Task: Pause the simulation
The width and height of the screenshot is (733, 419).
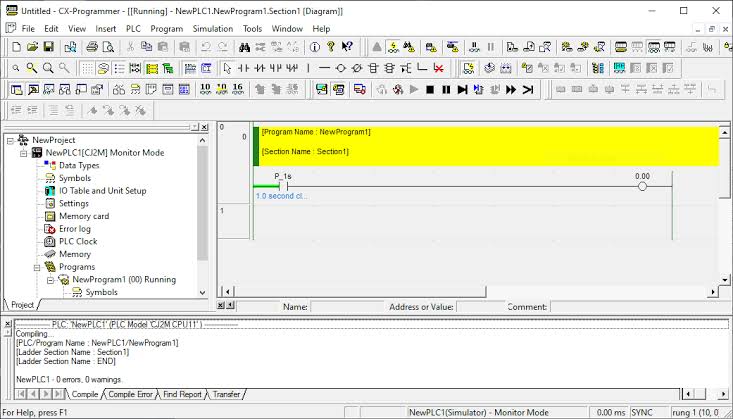Action: coord(446,89)
